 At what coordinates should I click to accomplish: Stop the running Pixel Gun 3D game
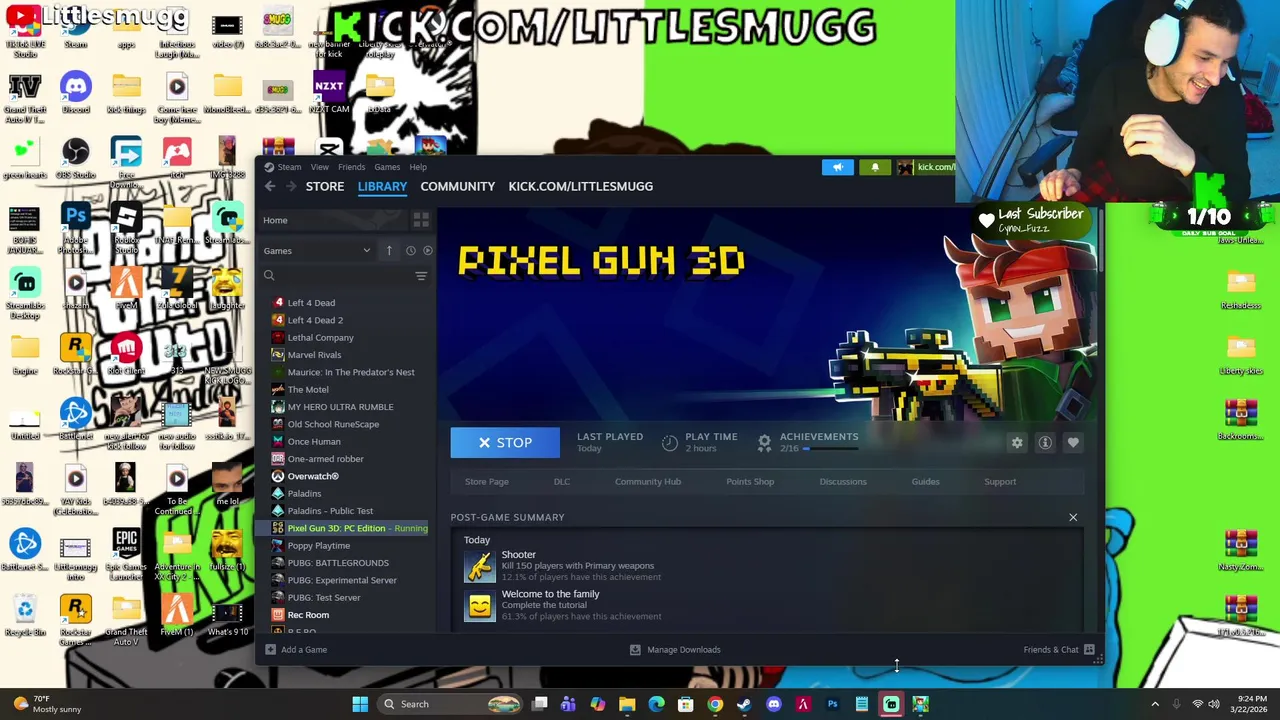pos(505,442)
